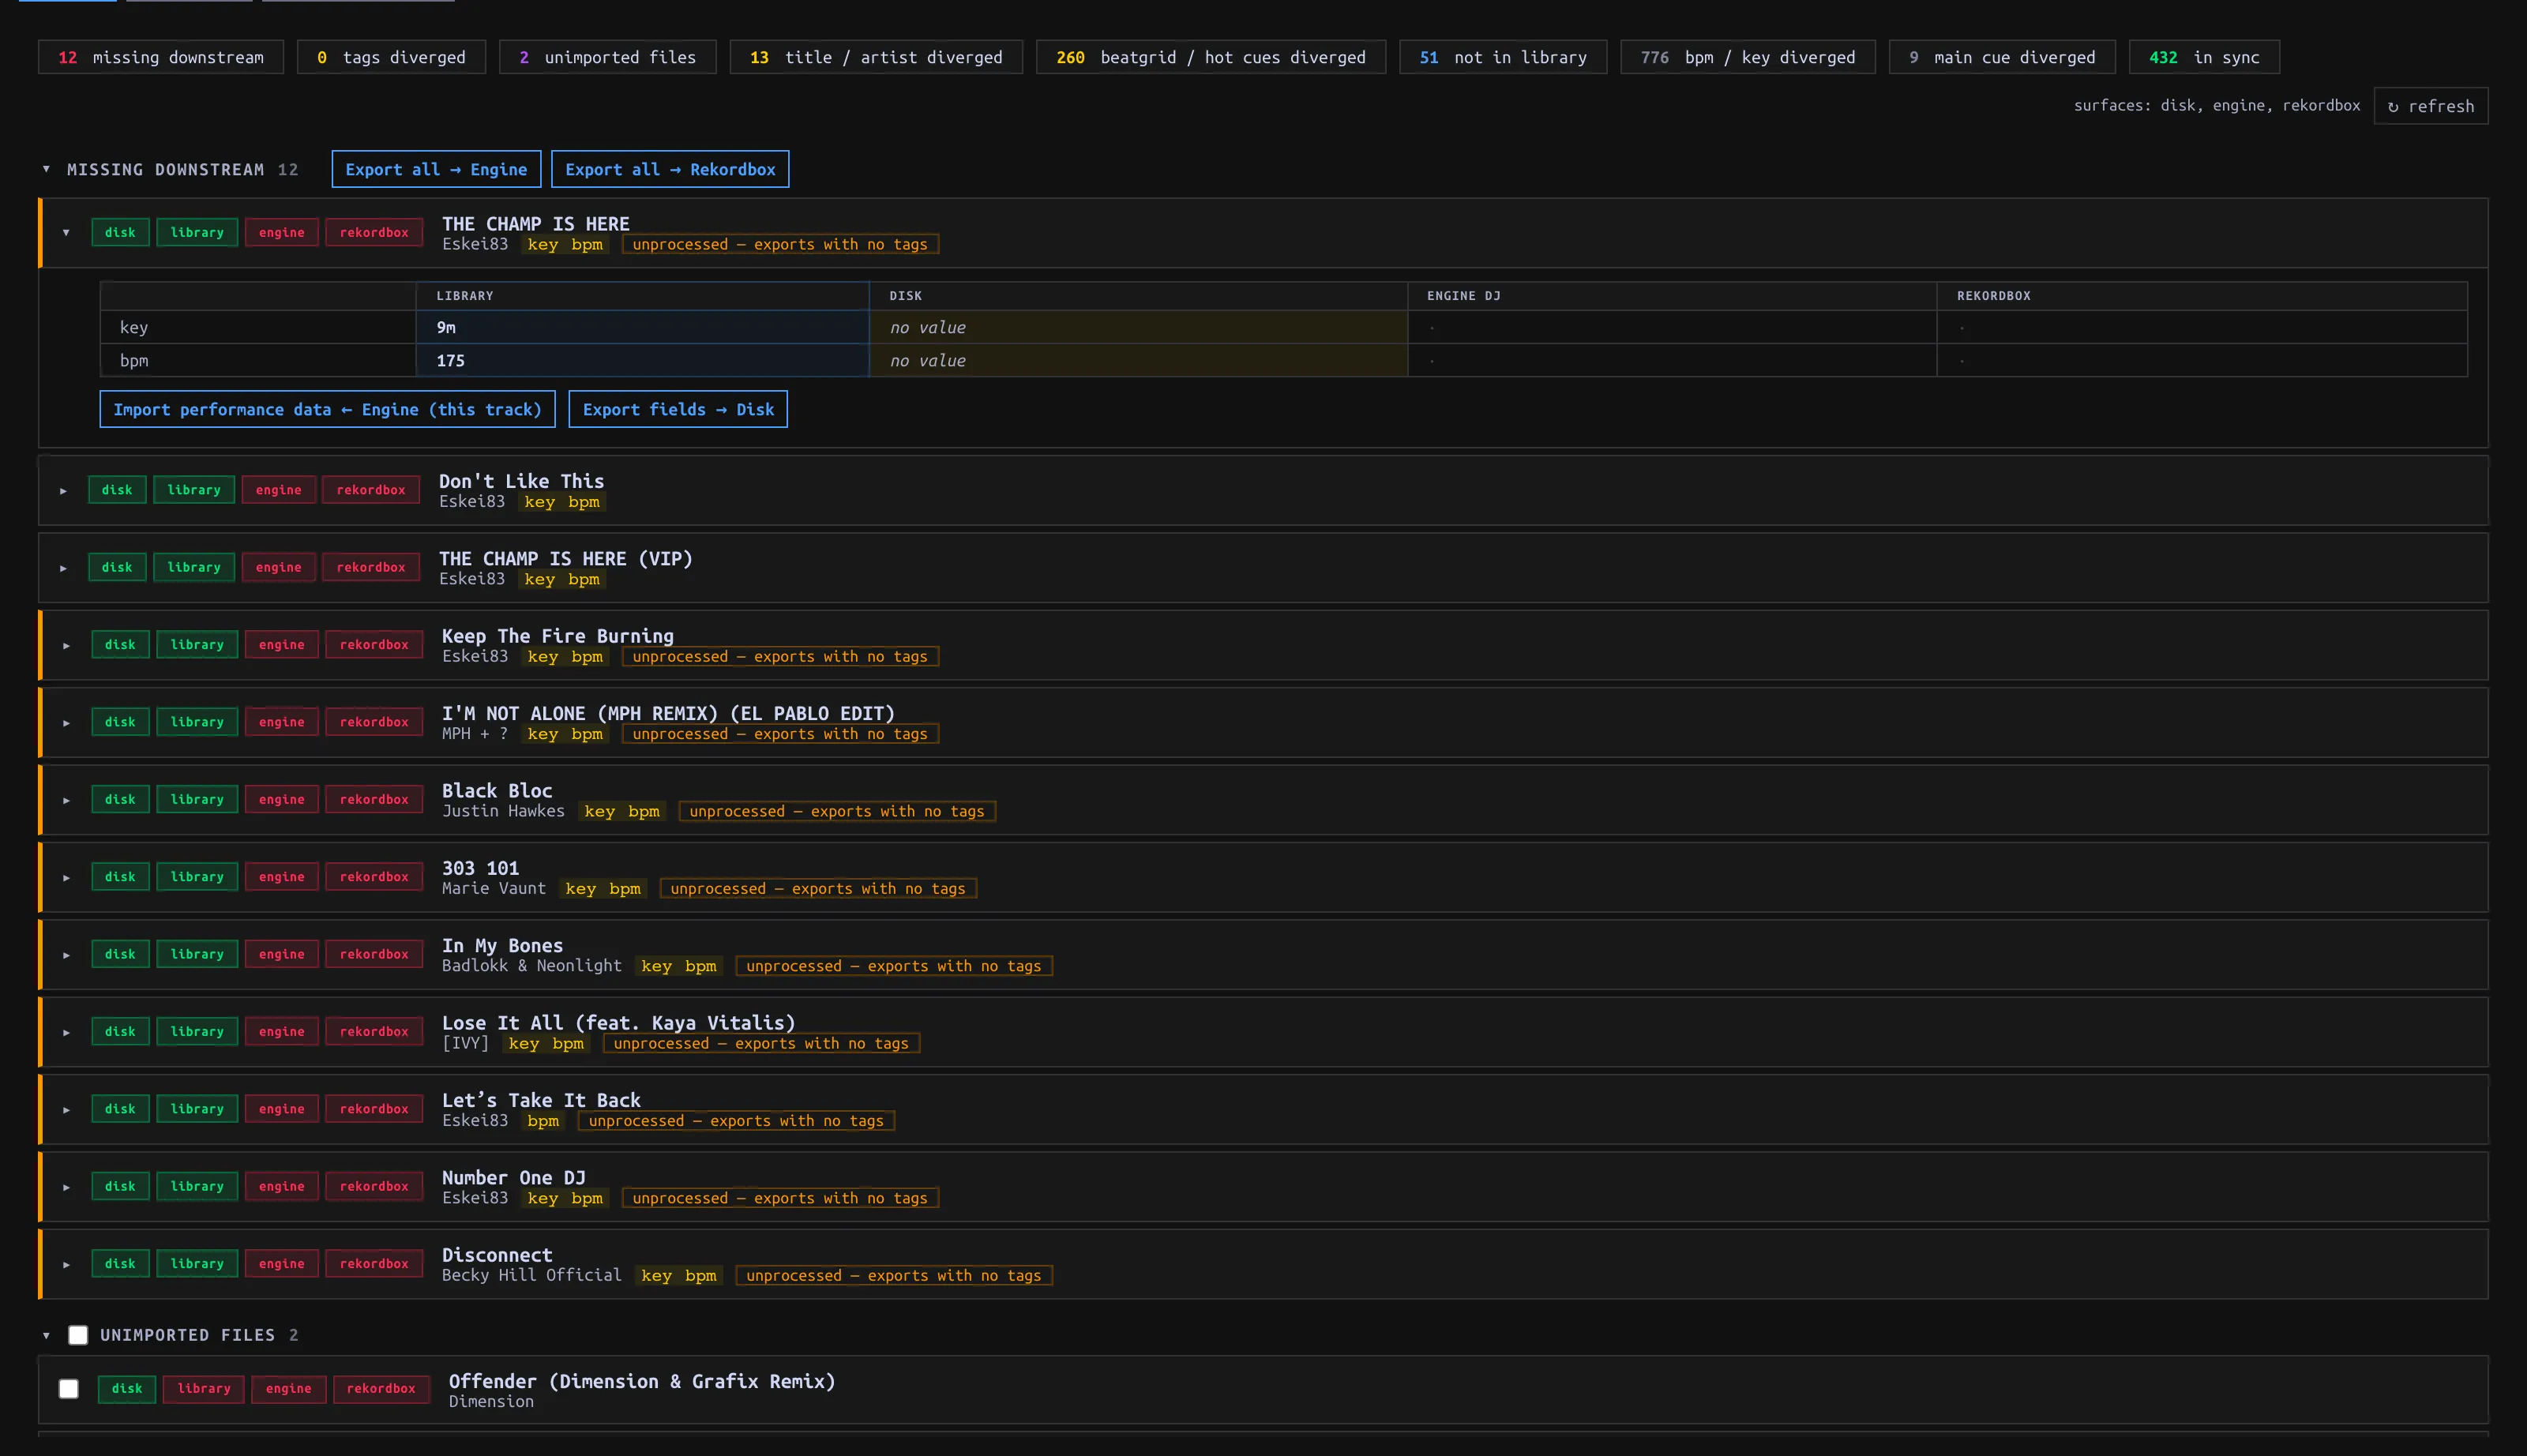The width and height of the screenshot is (2527, 1456).
Task: Click key tag on Don't Like This row
Action: pyautogui.click(x=540, y=502)
